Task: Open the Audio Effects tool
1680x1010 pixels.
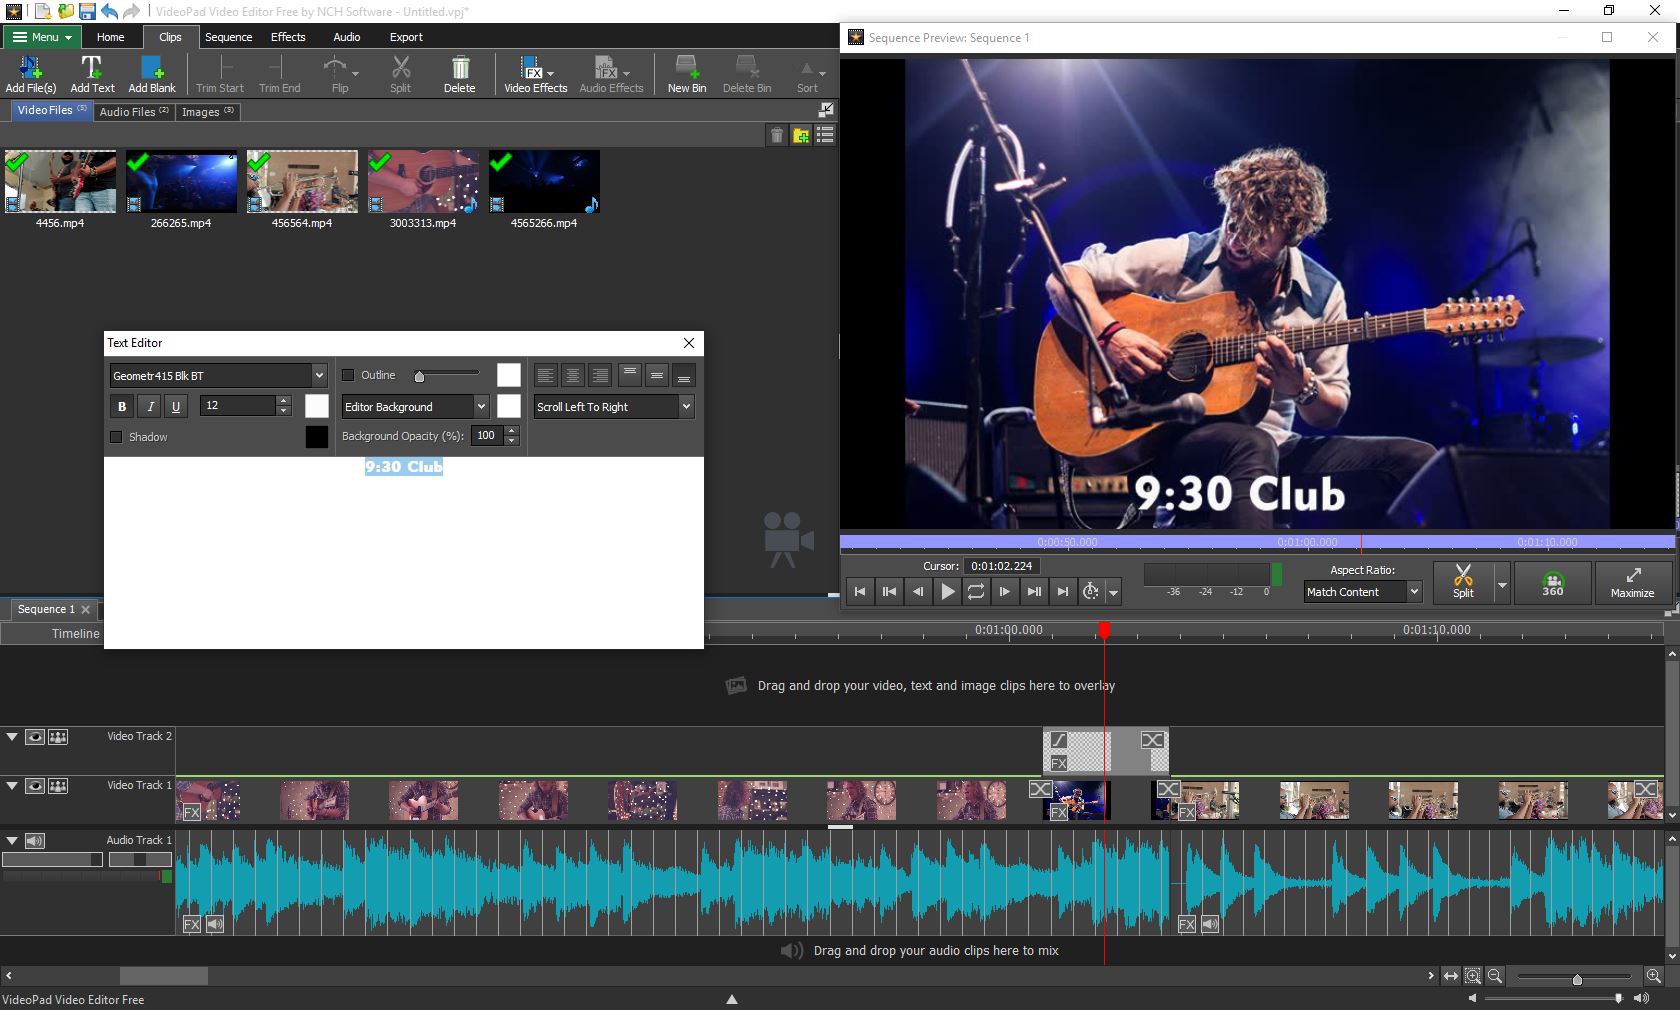Action: point(610,73)
